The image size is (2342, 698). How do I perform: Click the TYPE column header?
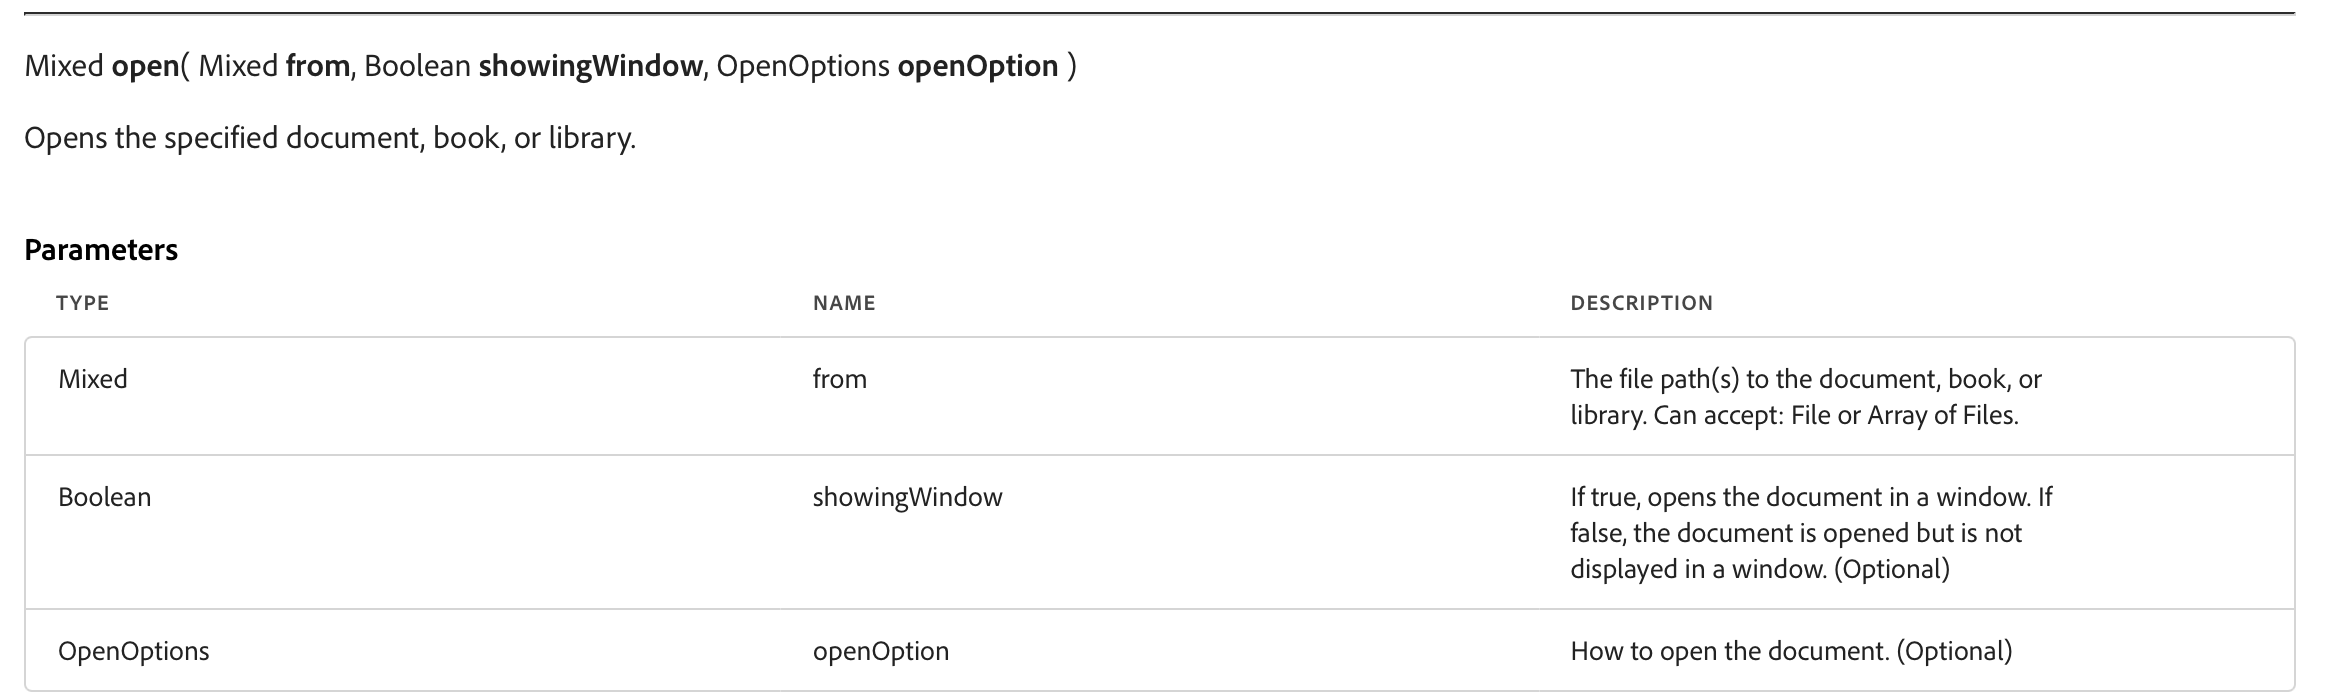coord(83,303)
